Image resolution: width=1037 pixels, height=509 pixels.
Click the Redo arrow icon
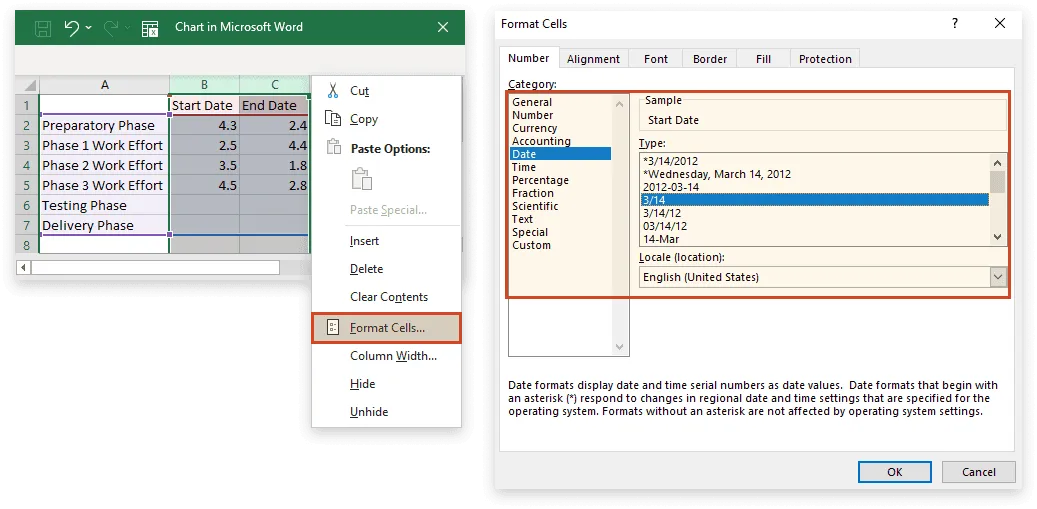111,28
